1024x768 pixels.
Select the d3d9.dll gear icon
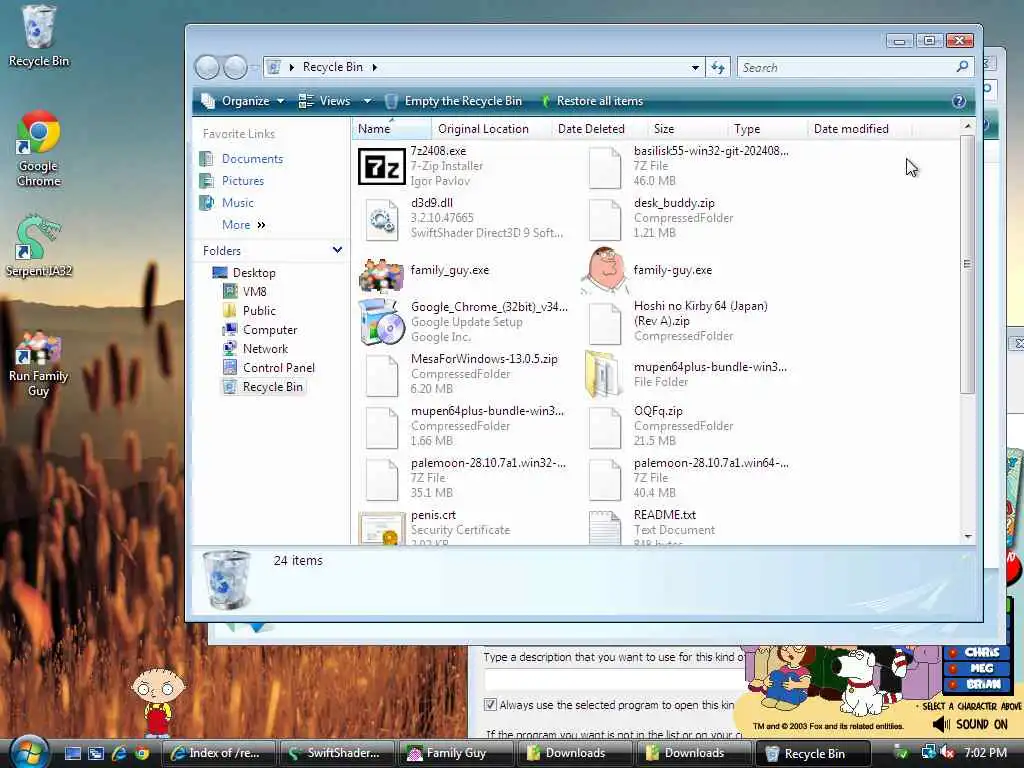(381, 220)
